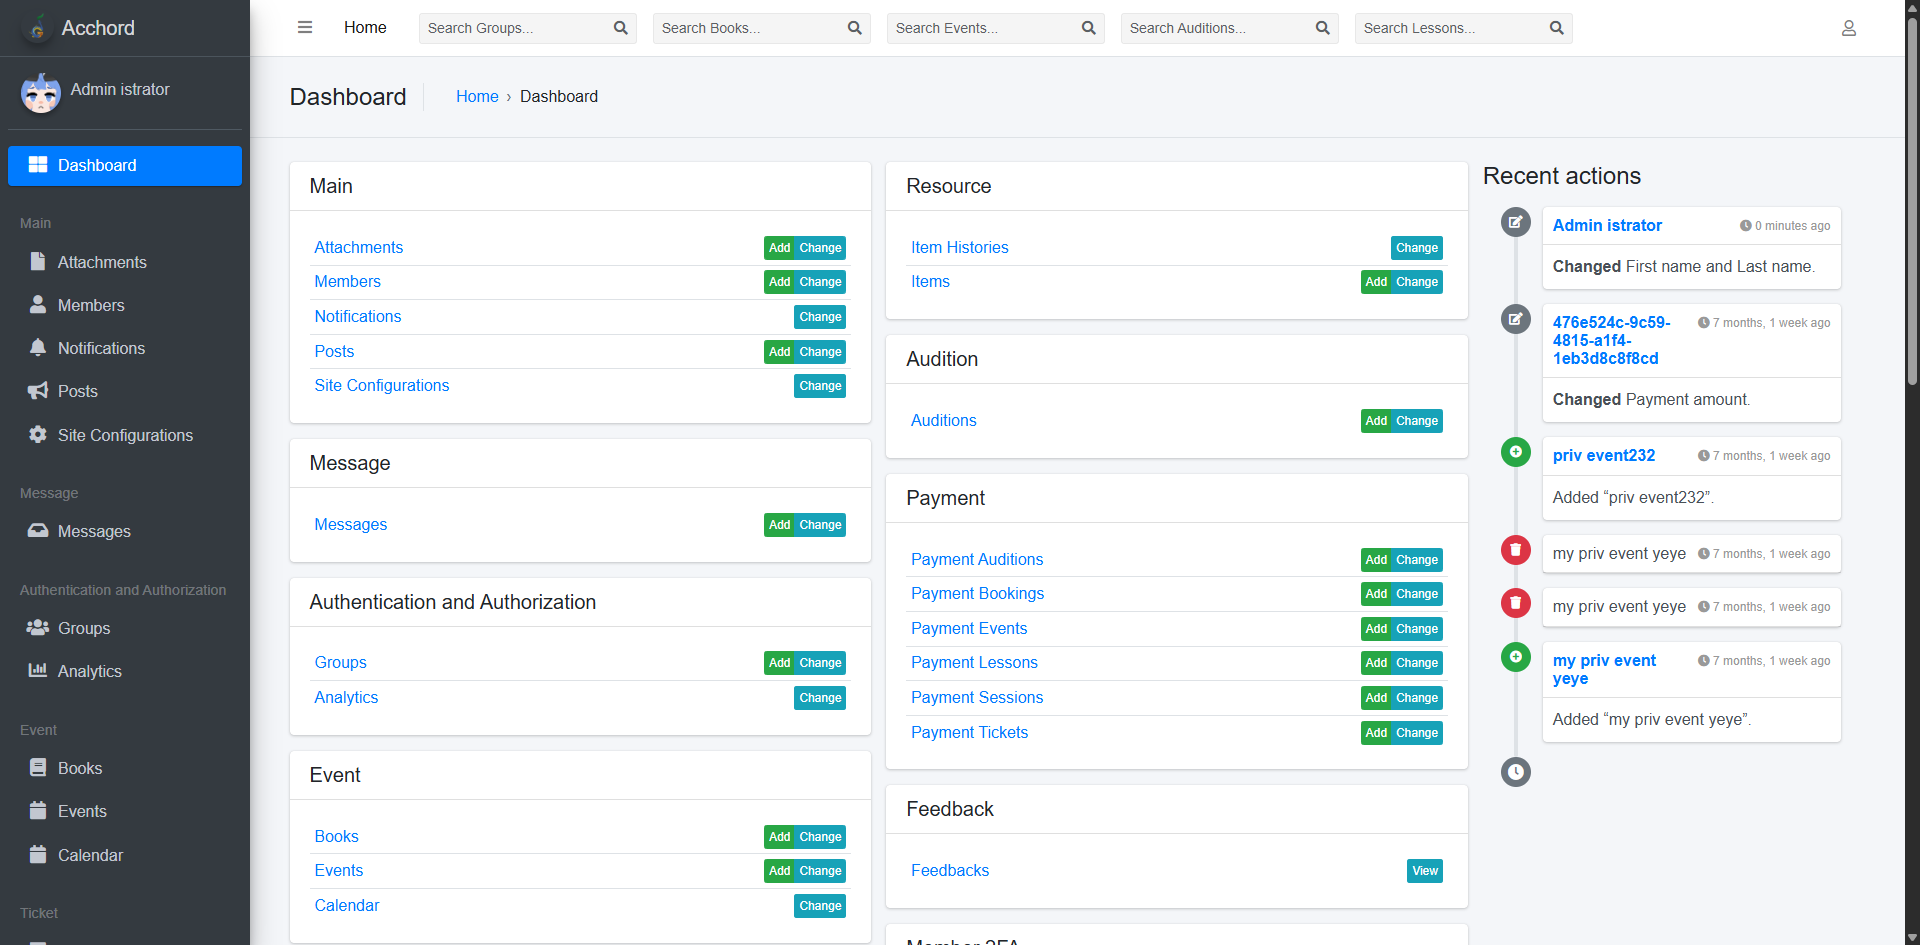Click the Search Groups magnifier icon
This screenshot has width=1920, height=945.
620,28
